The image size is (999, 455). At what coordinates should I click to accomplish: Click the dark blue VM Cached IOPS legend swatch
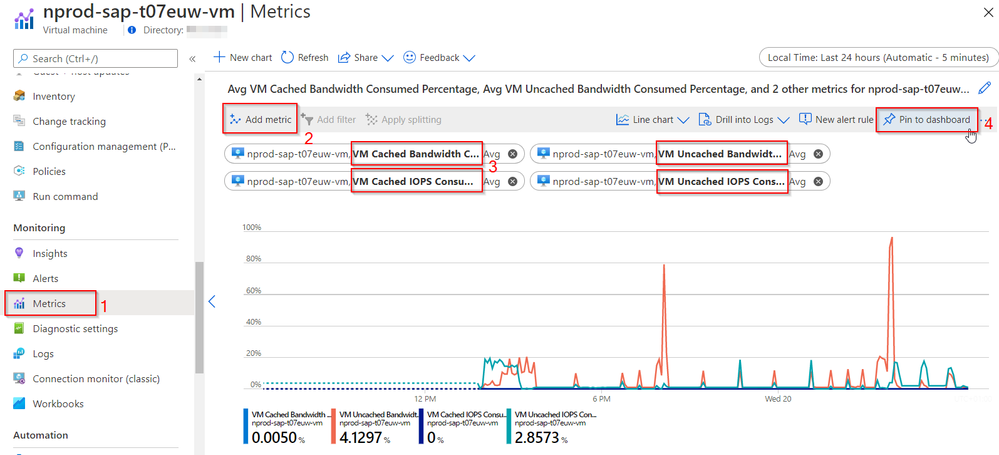click(x=420, y=426)
